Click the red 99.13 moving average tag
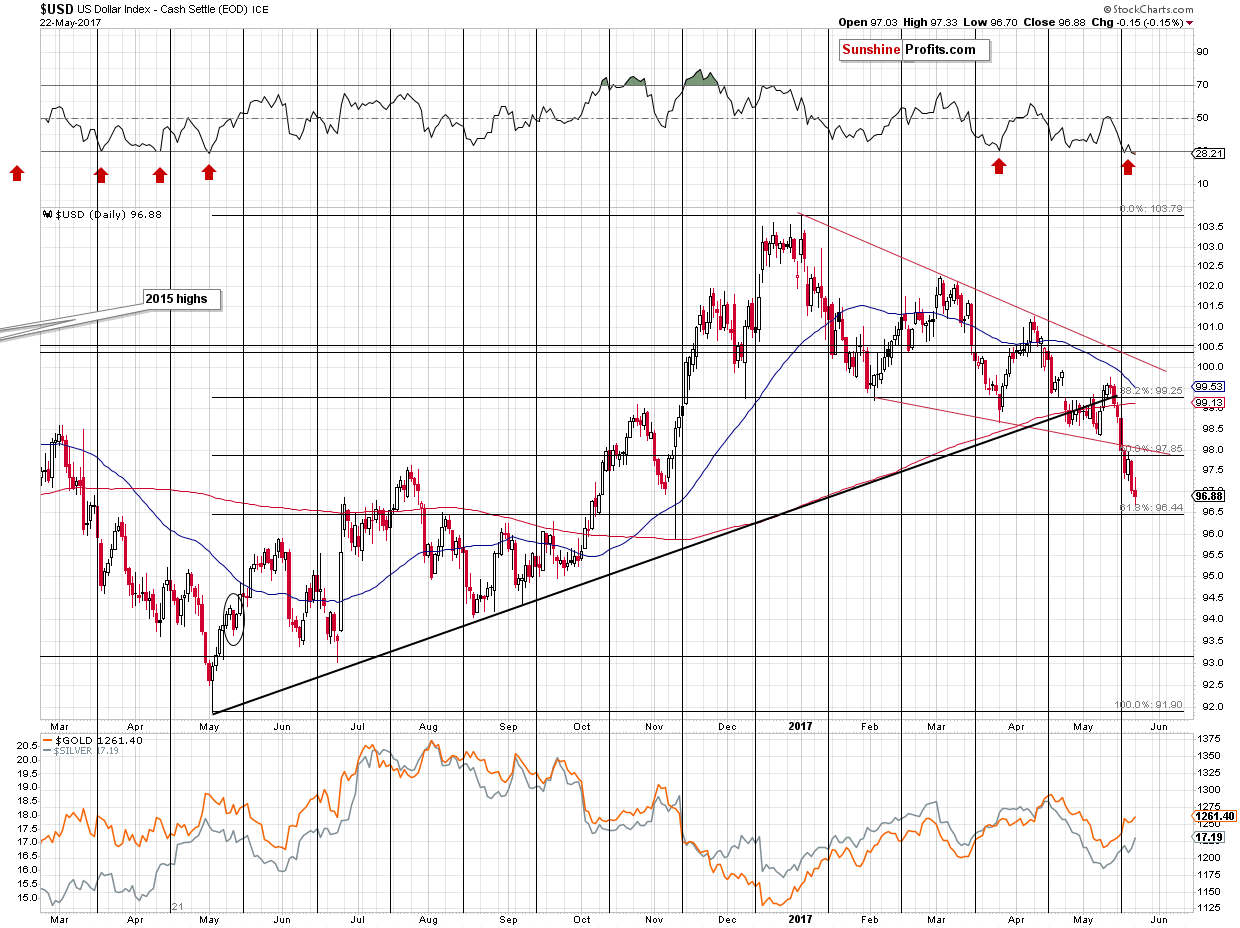Image resolution: width=1240 pixels, height=928 pixels. 1208,401
